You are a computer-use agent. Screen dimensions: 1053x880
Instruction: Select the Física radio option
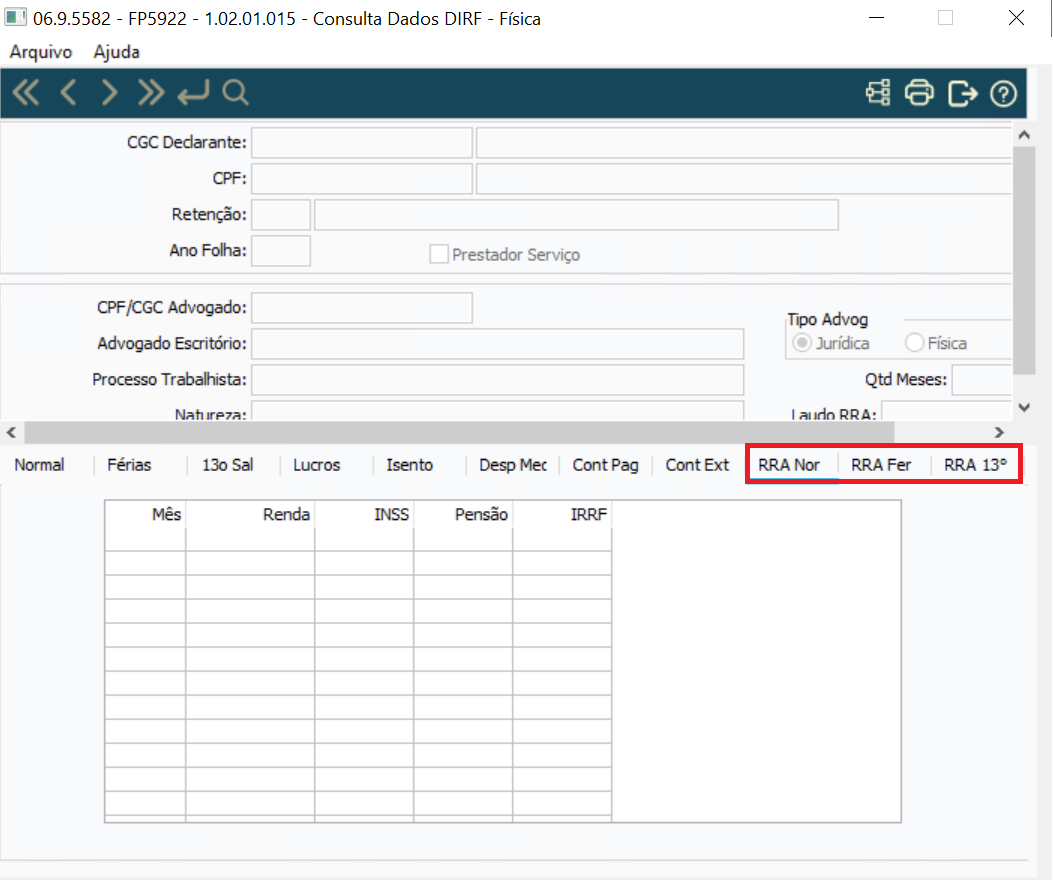tap(914, 343)
